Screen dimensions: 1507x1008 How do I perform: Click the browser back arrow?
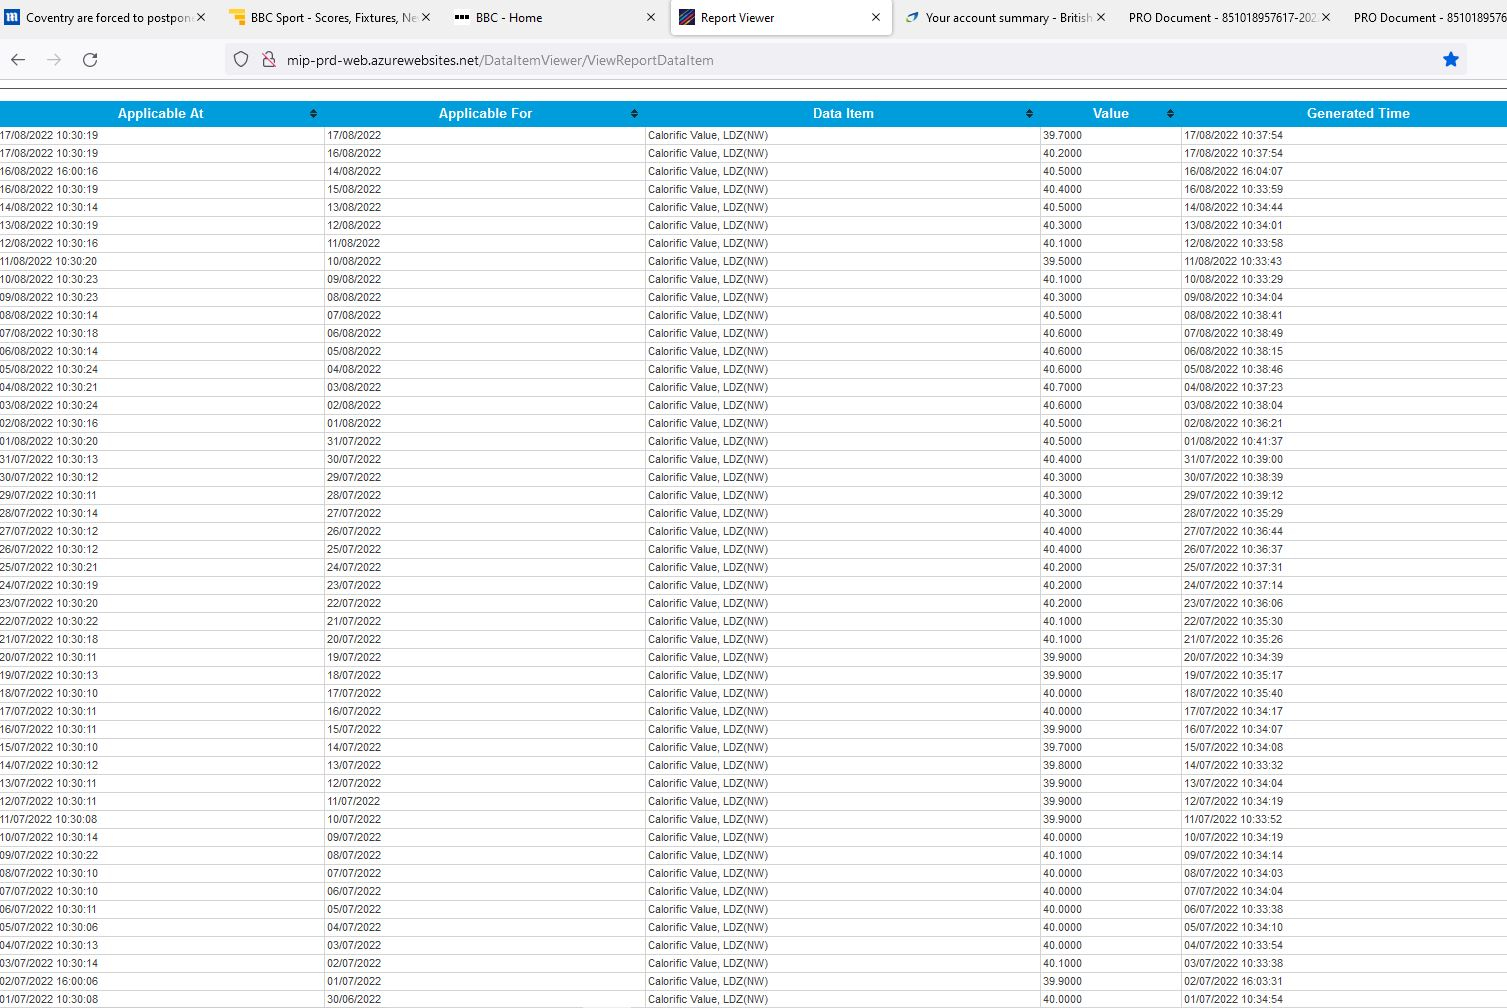(18, 60)
